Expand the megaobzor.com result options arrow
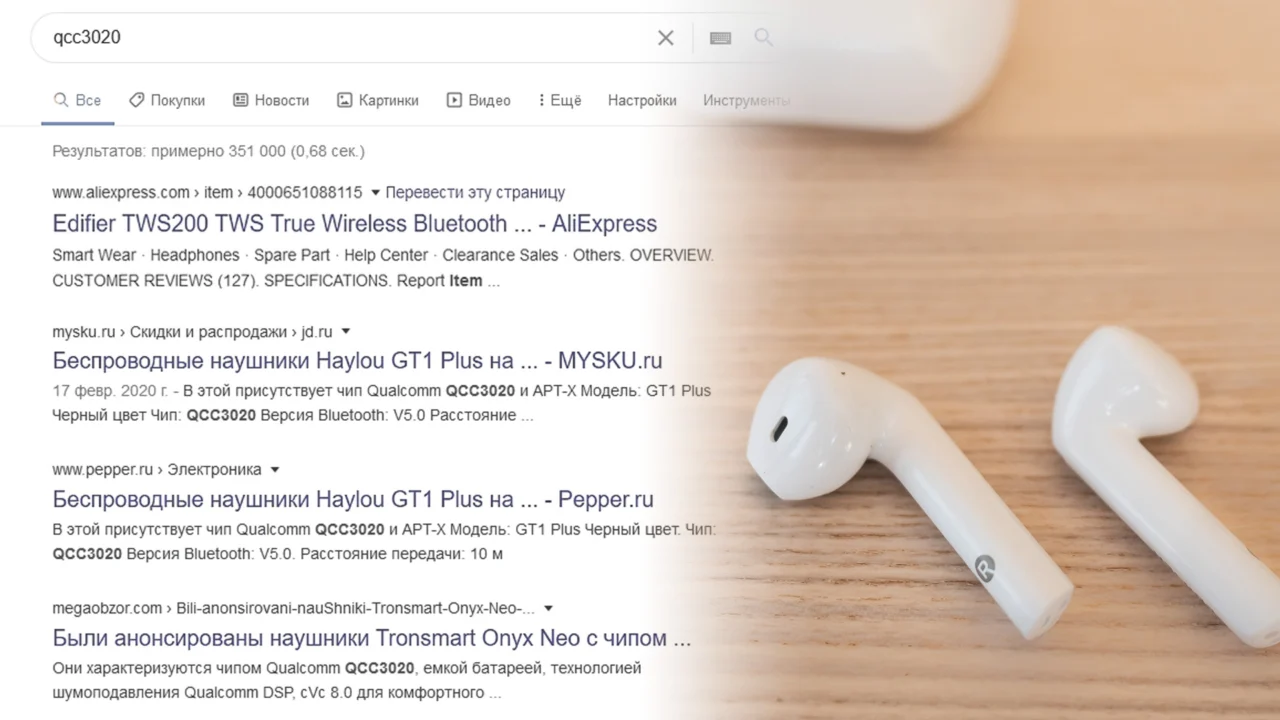The width and height of the screenshot is (1280, 720). pyautogui.click(x=548, y=608)
